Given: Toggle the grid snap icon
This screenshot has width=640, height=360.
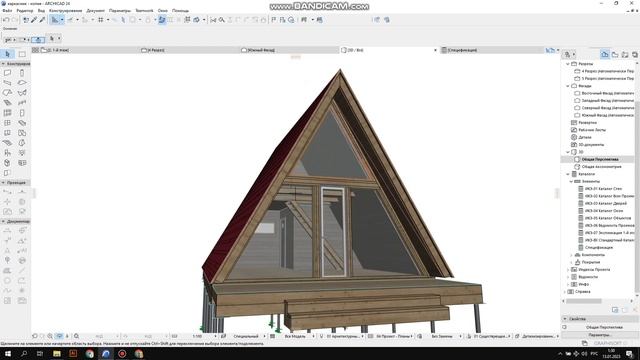Looking at the screenshot, I should pyautogui.click(x=100, y=20).
